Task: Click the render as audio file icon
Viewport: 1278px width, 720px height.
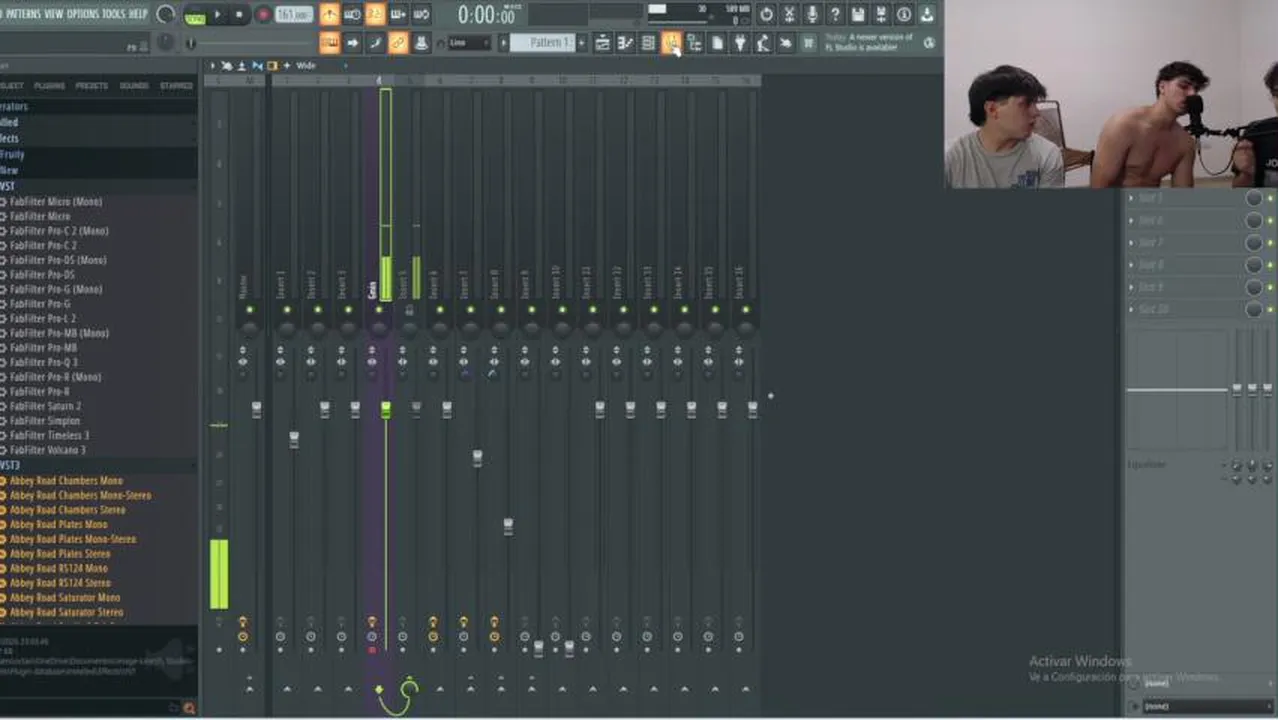Action: pyautogui.click(x=881, y=14)
